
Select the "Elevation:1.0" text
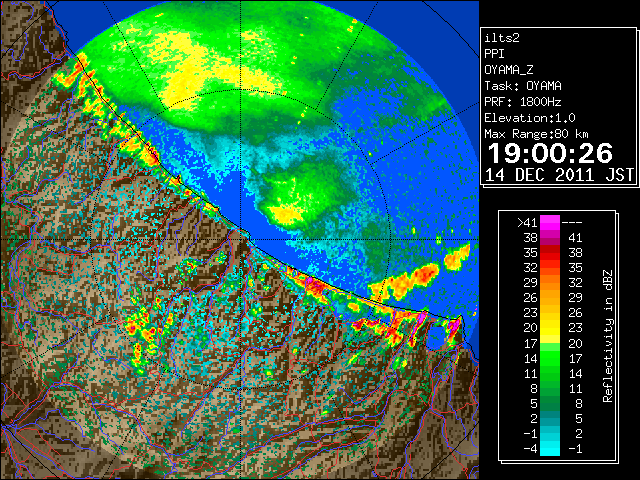pos(530,118)
